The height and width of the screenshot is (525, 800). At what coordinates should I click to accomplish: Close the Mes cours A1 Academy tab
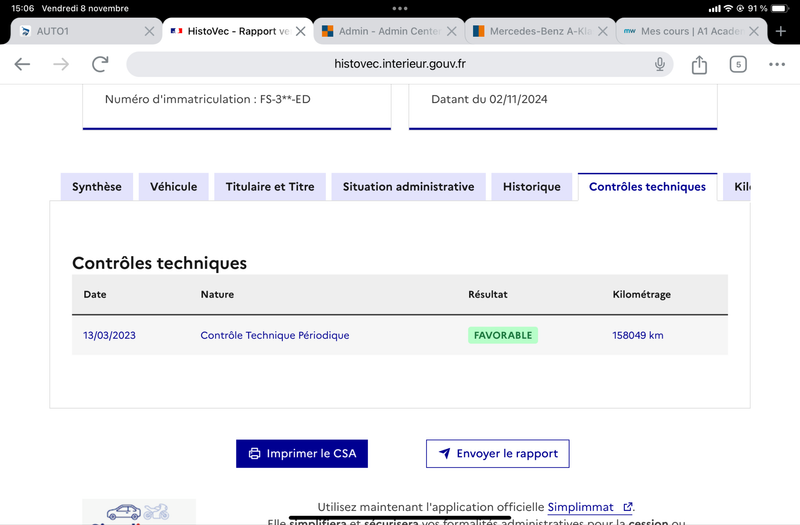(x=754, y=31)
